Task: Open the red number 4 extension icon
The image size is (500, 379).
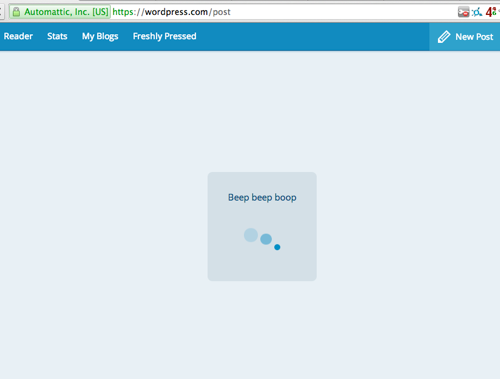Action: [491, 12]
